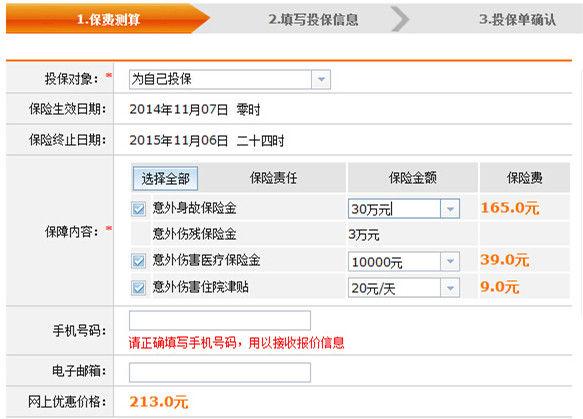The image size is (583, 419).
Task: Click the 3万元 amount text
Action: [x=364, y=235]
